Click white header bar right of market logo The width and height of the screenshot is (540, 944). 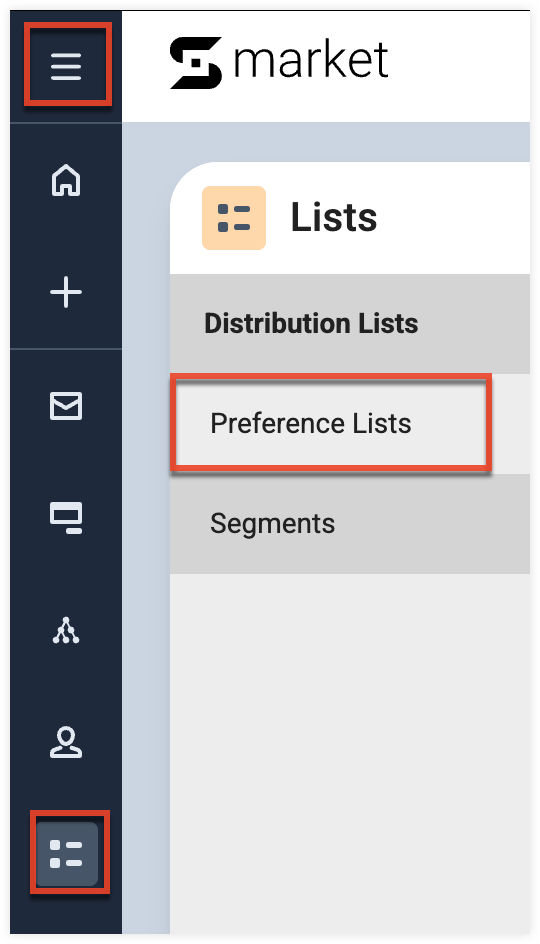click(461, 66)
